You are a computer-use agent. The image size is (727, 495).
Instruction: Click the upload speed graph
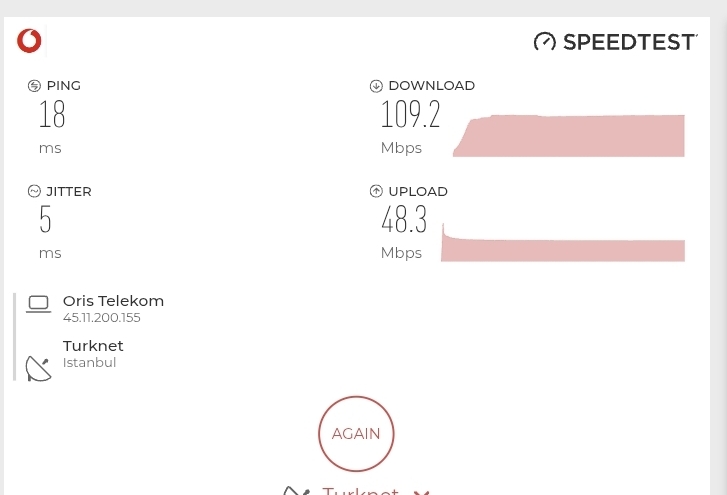[563, 242]
